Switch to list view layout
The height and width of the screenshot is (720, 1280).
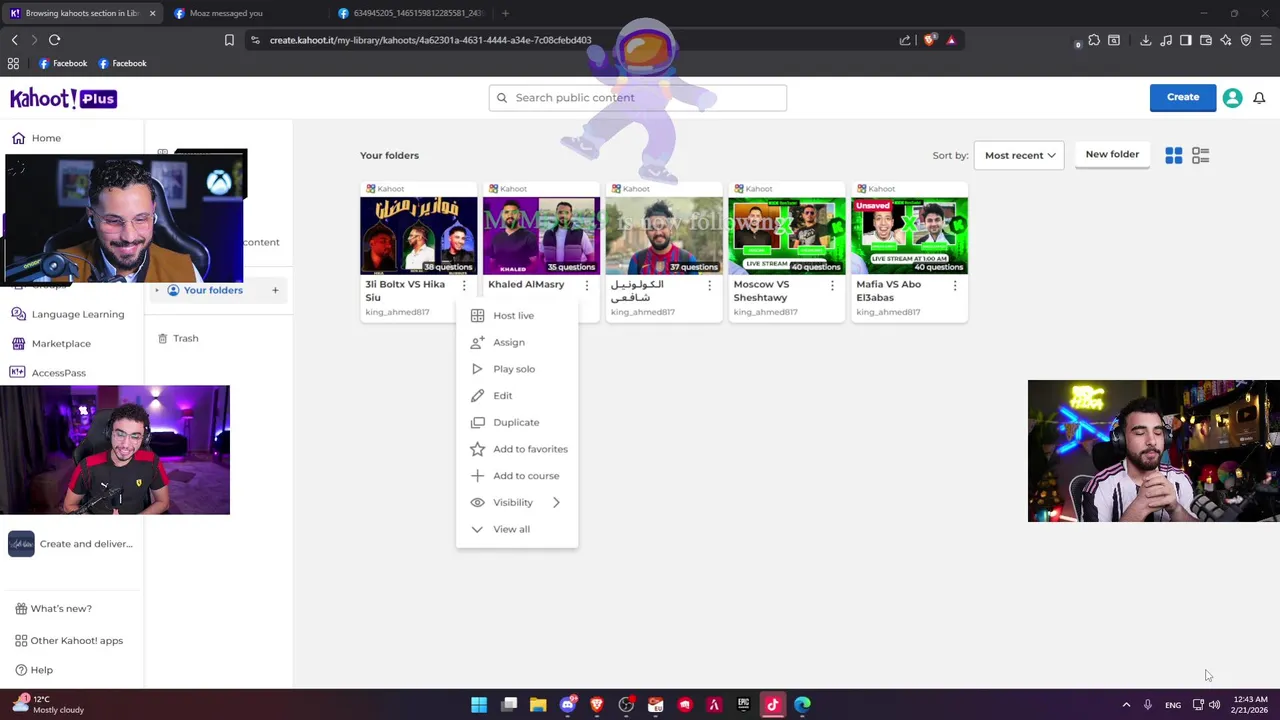click(1200, 155)
